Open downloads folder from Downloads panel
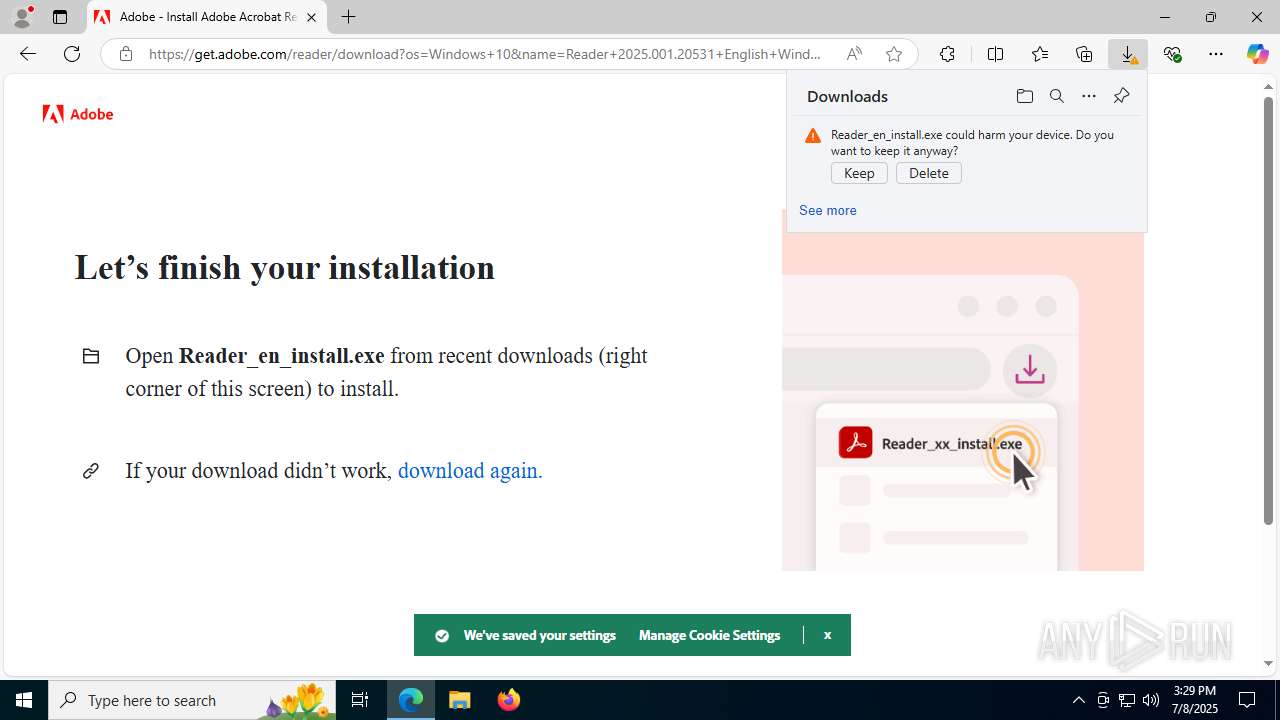1280x720 pixels. pos(1024,96)
